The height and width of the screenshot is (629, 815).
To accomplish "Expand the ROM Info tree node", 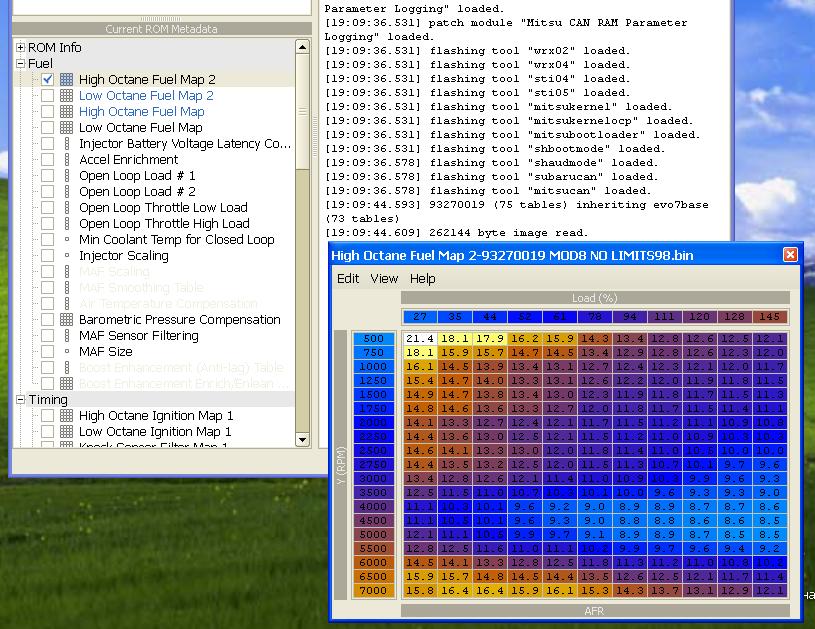I will pos(20,47).
